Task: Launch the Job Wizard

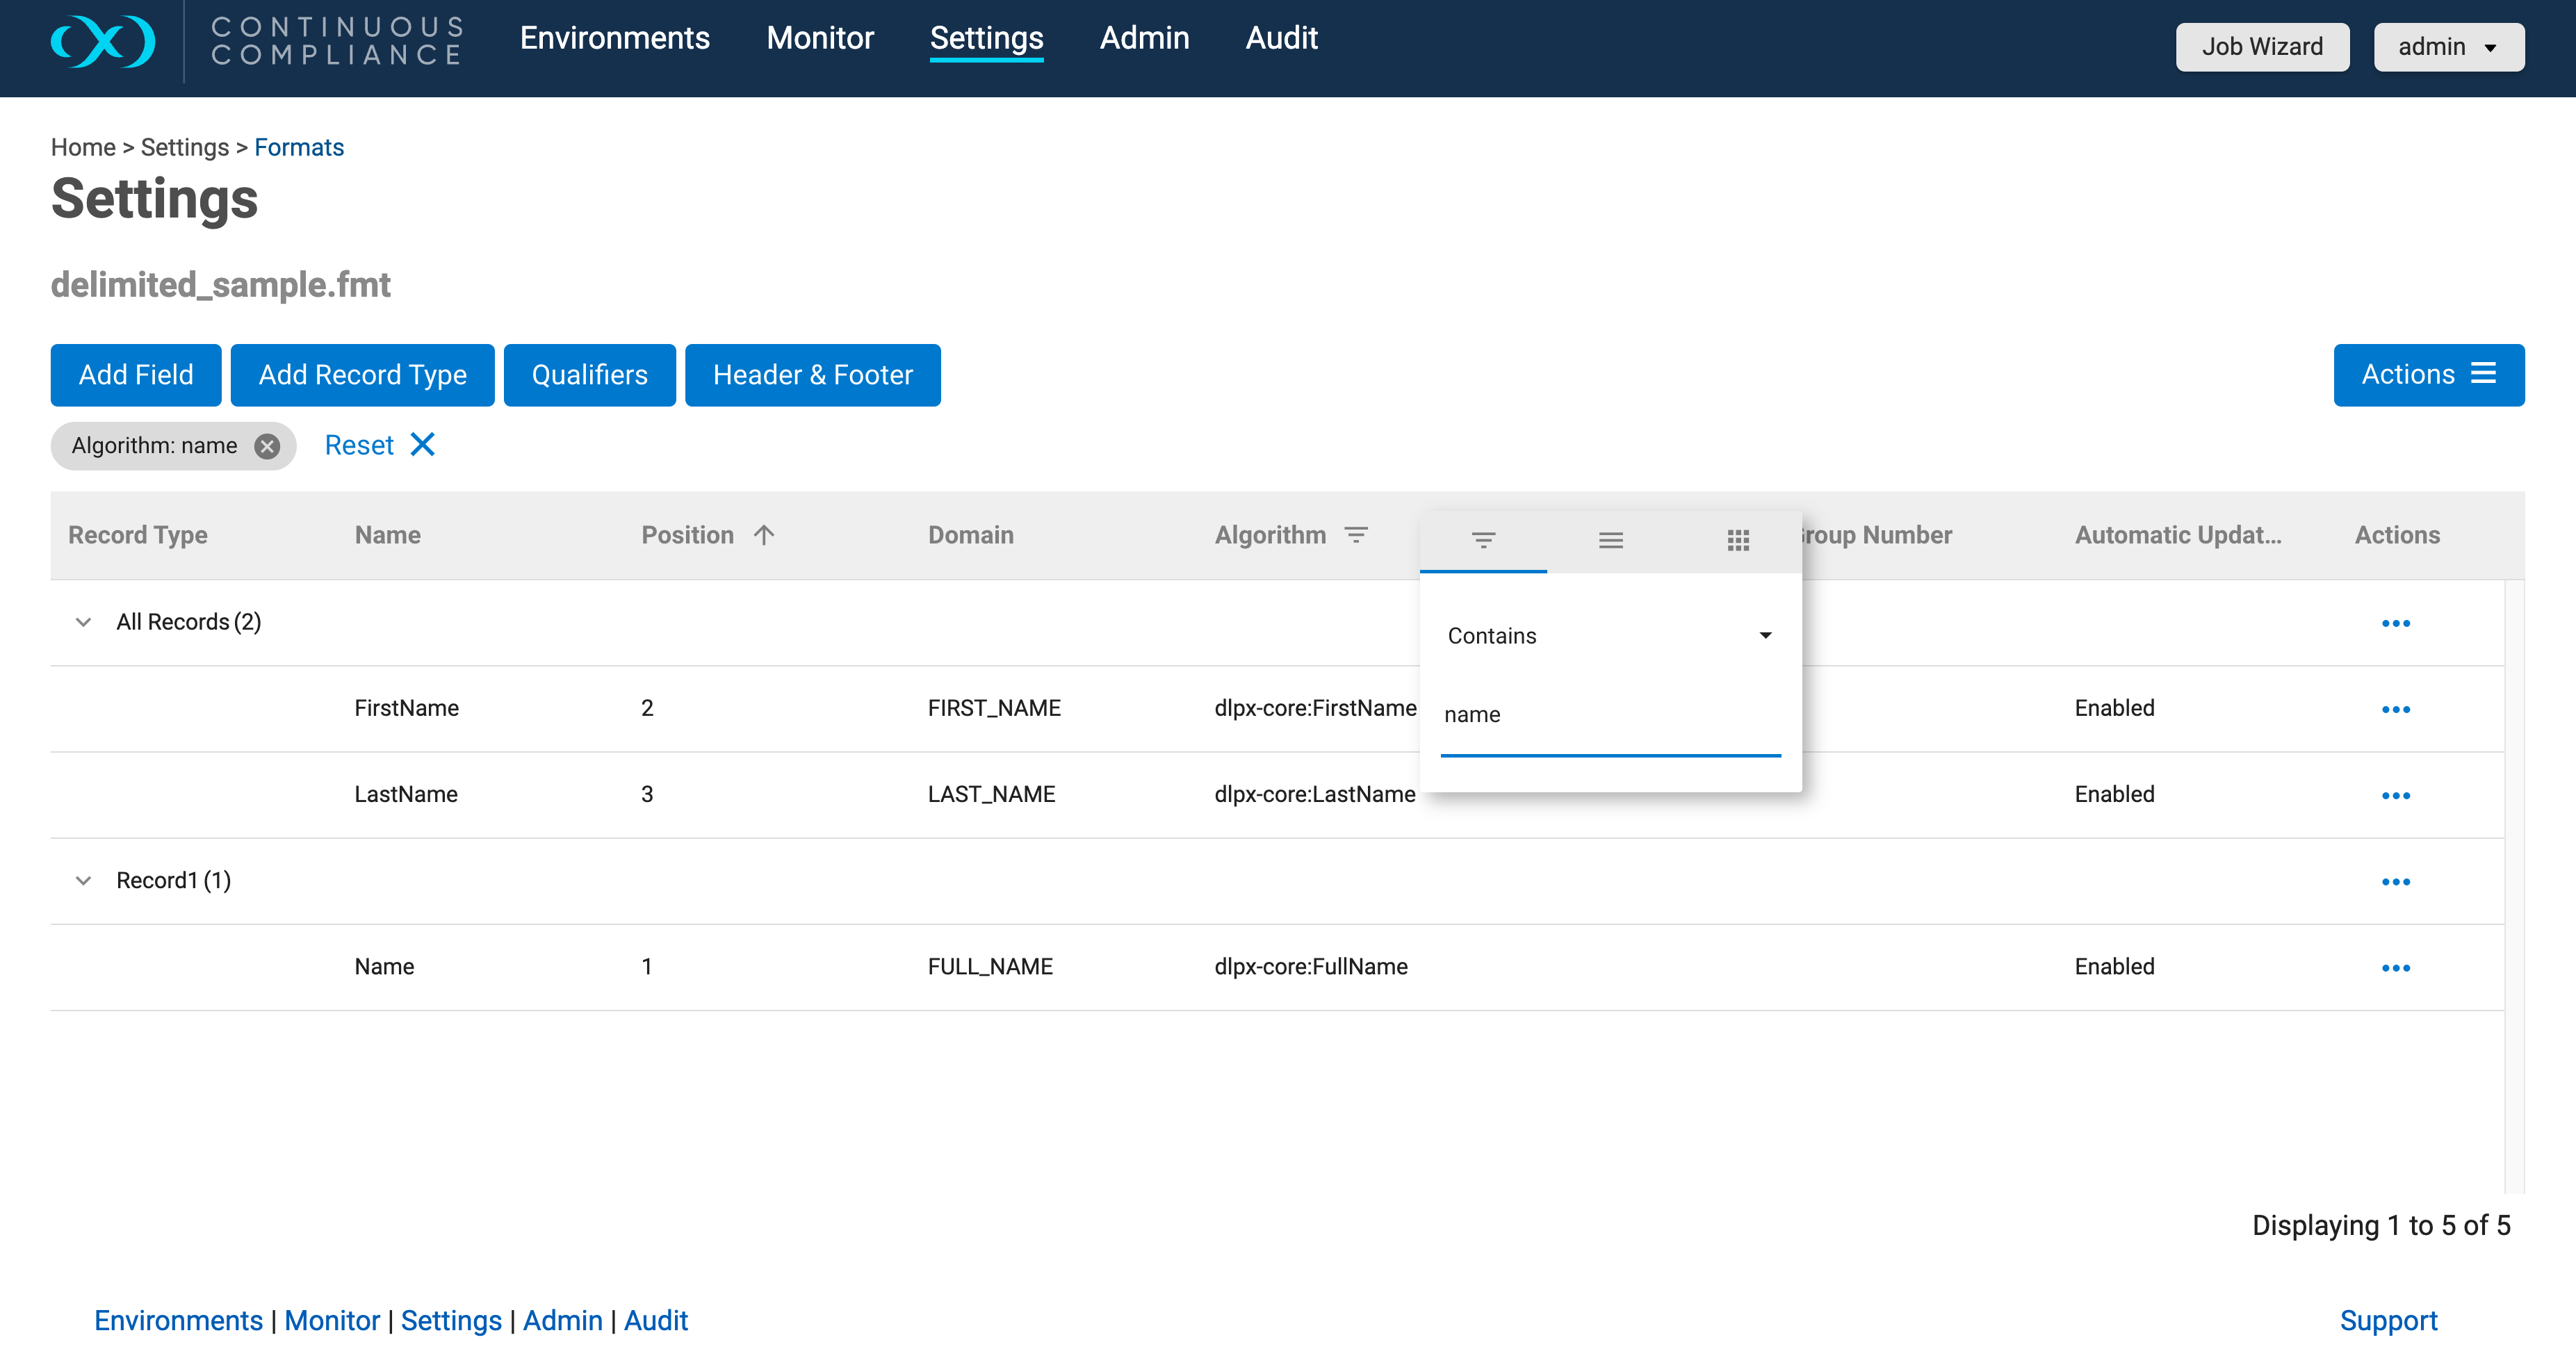Action: point(2263,46)
